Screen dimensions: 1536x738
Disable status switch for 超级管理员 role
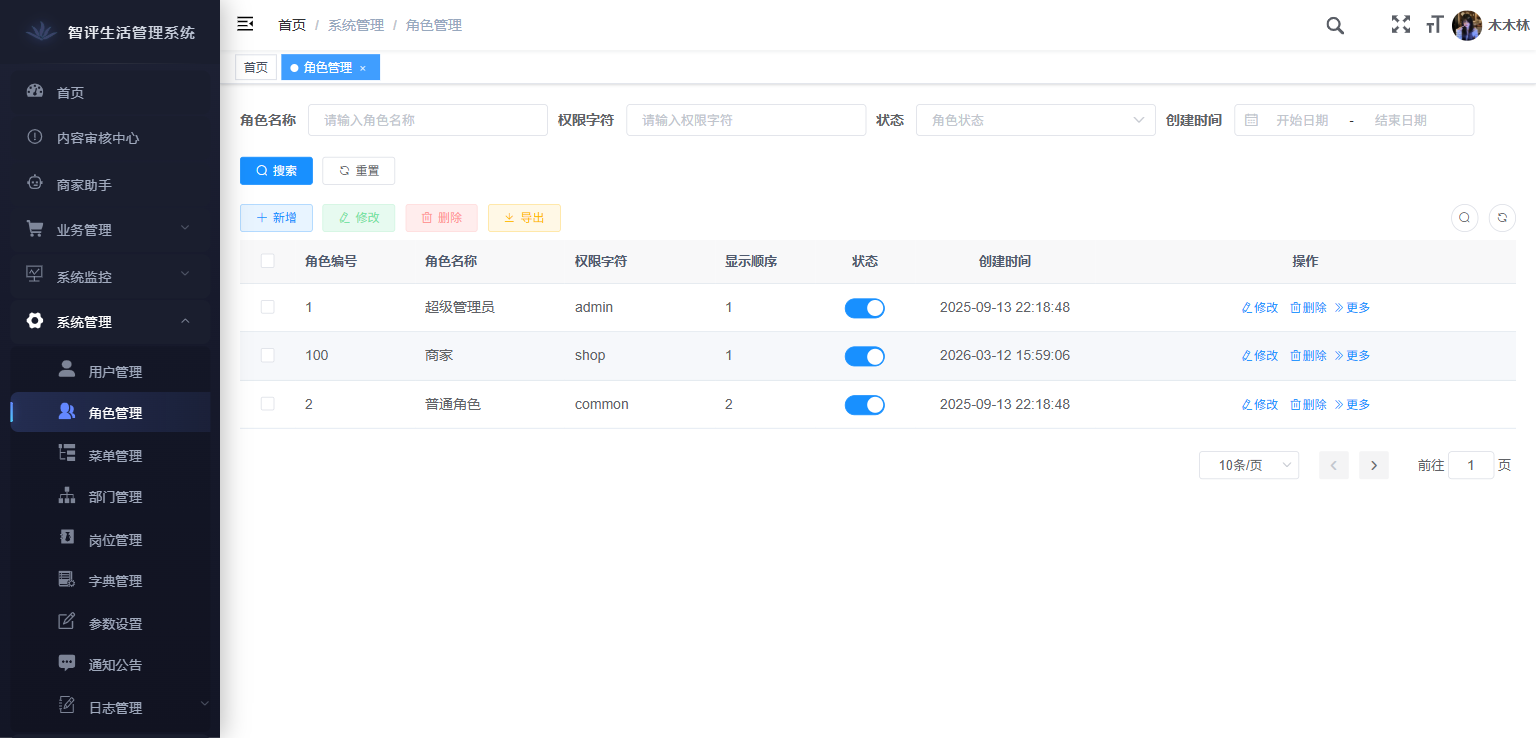pos(865,308)
